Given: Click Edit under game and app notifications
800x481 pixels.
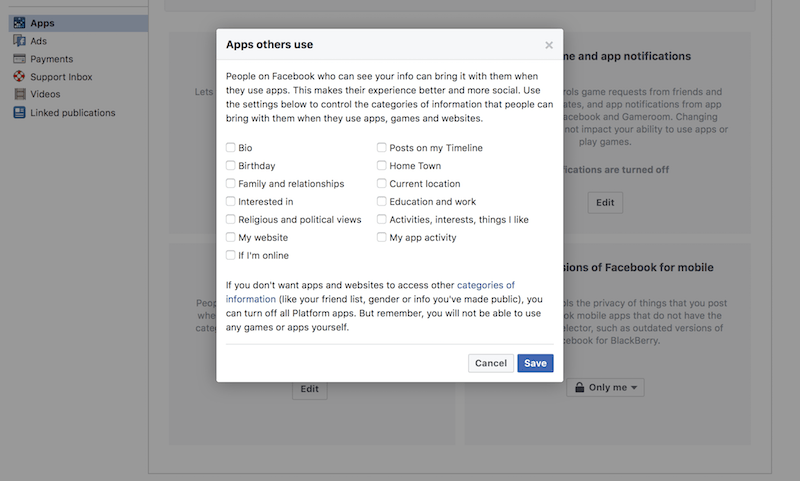Looking at the screenshot, I should point(605,202).
